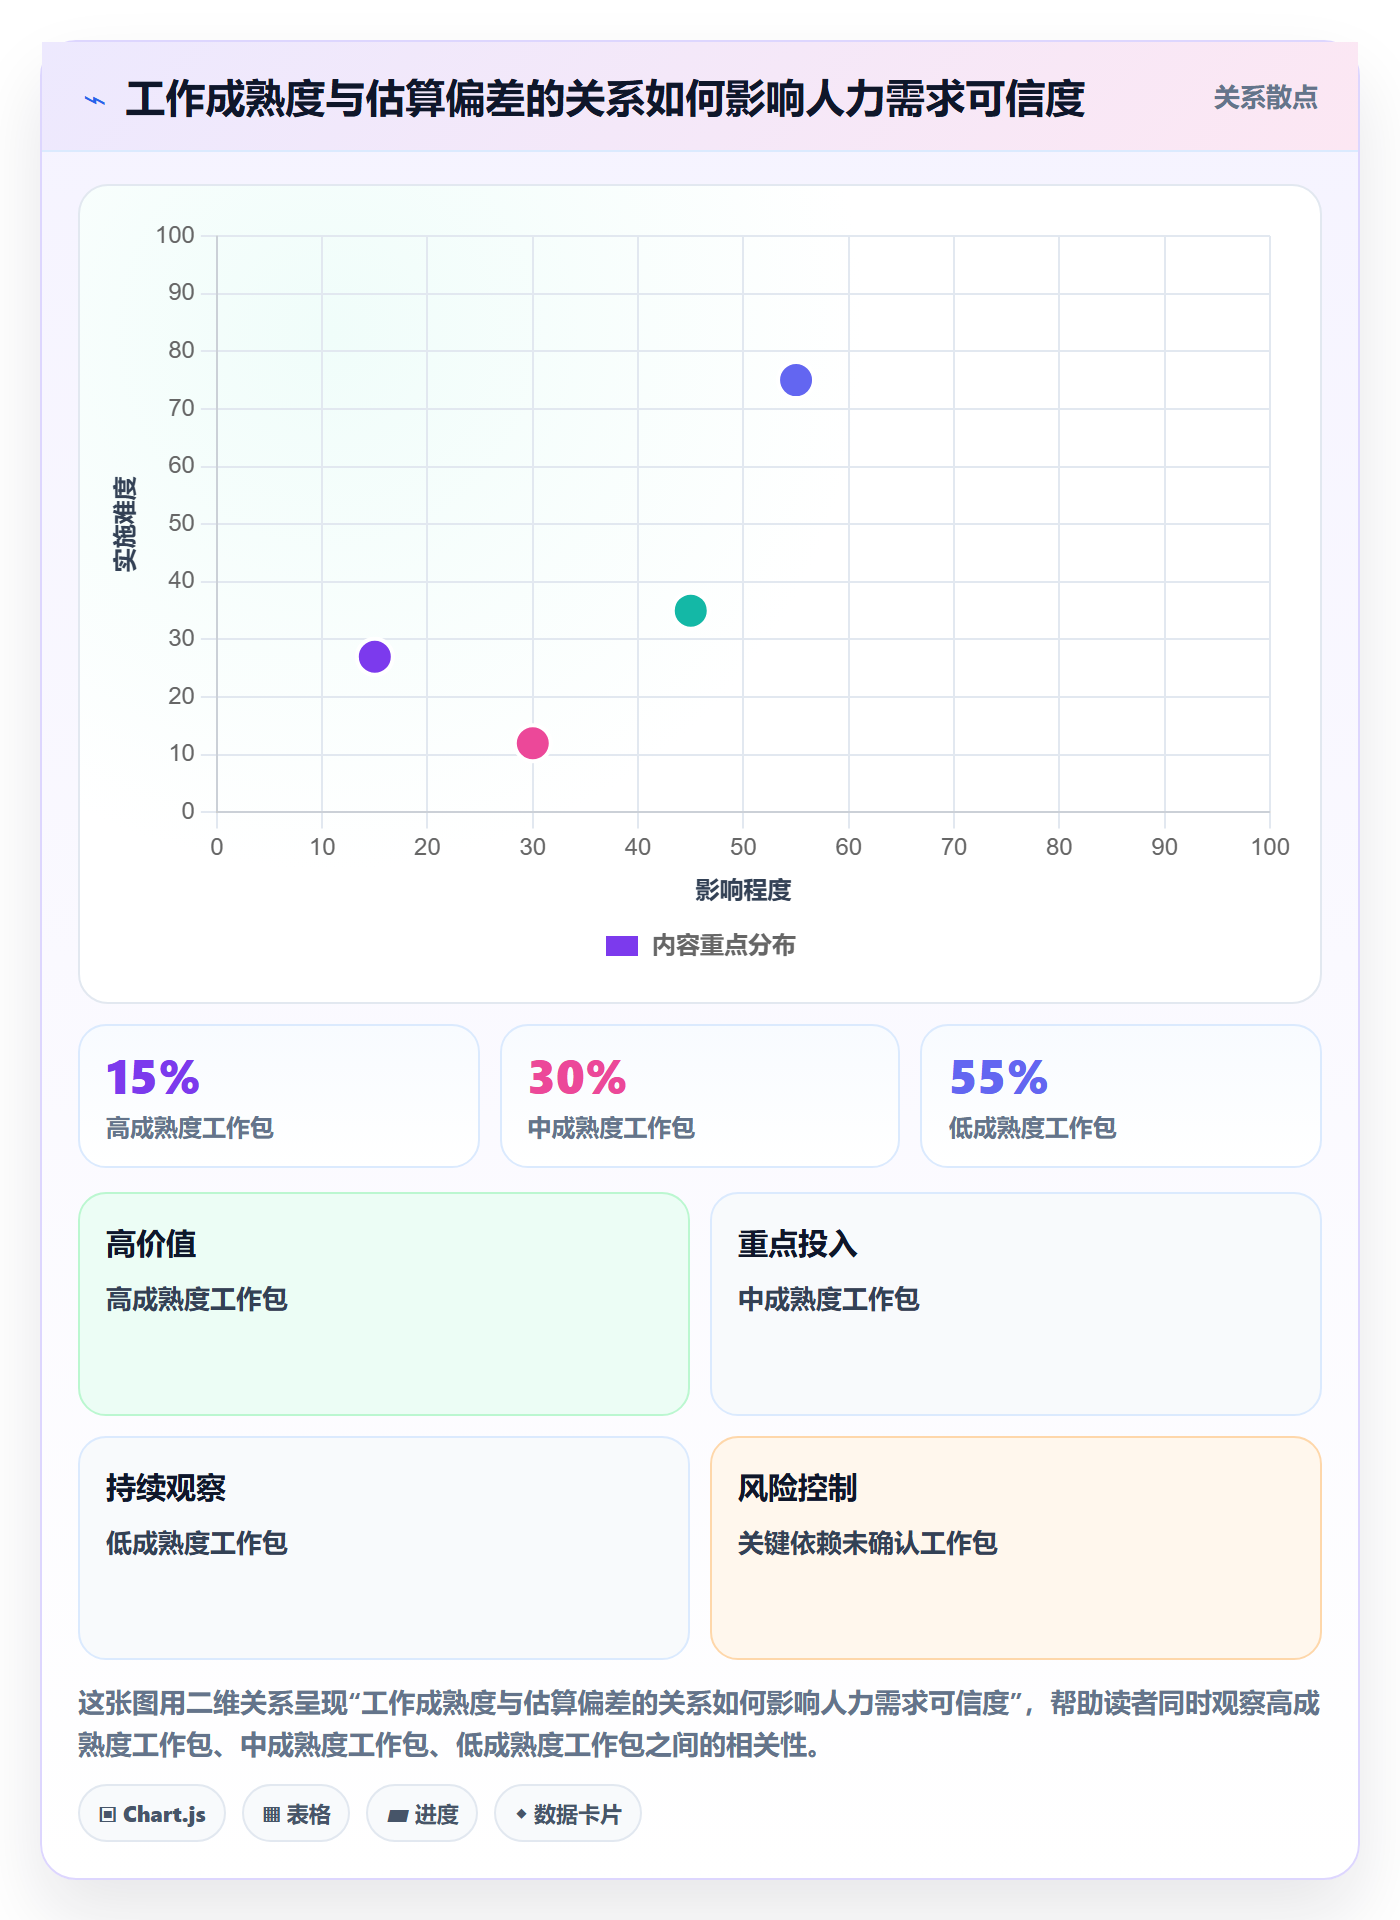
Task: Click the 影响程度 x-axis title
Action: pos(743,890)
